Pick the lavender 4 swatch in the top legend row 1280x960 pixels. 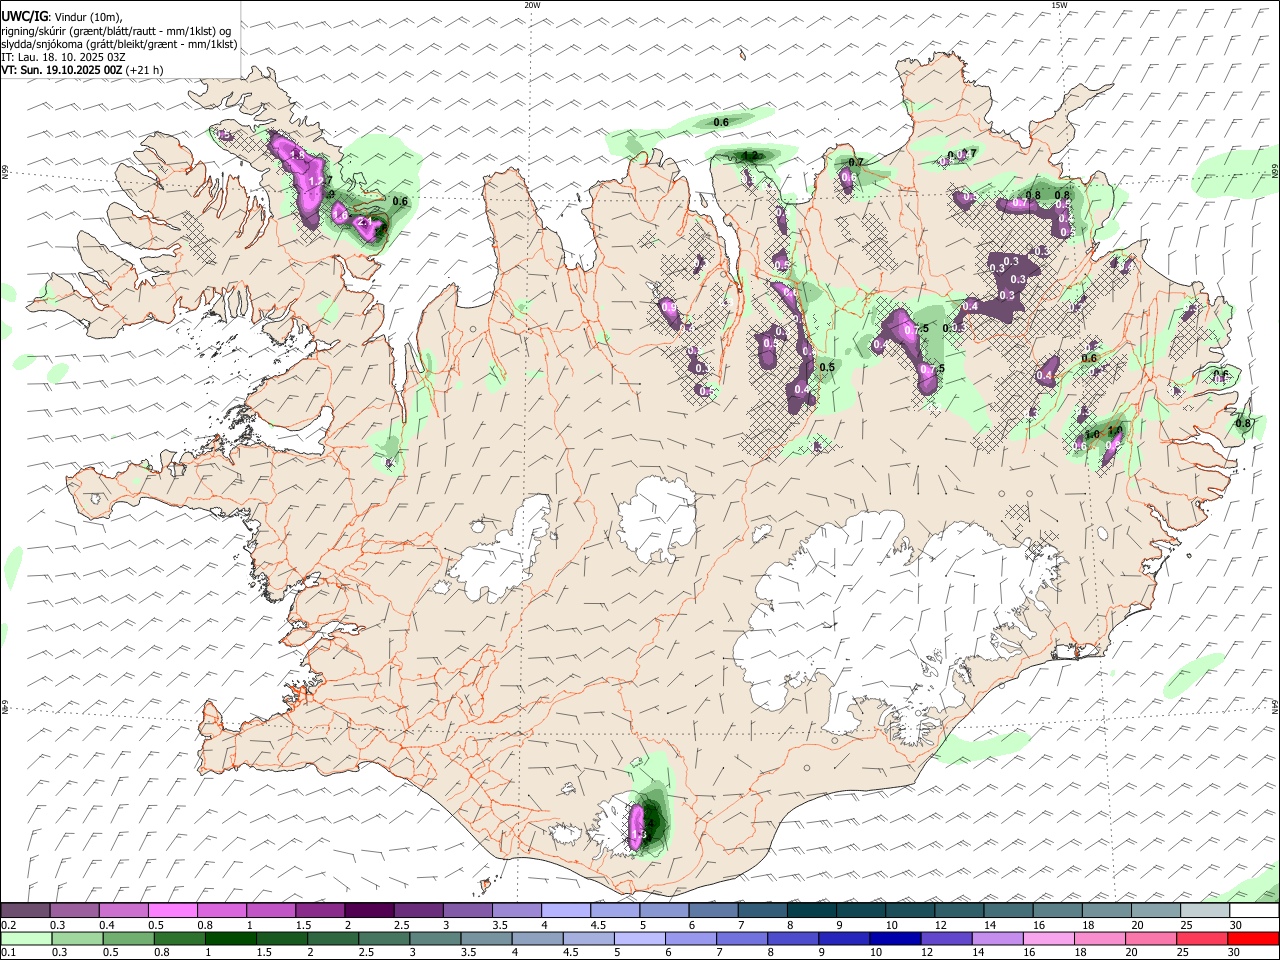point(566,911)
